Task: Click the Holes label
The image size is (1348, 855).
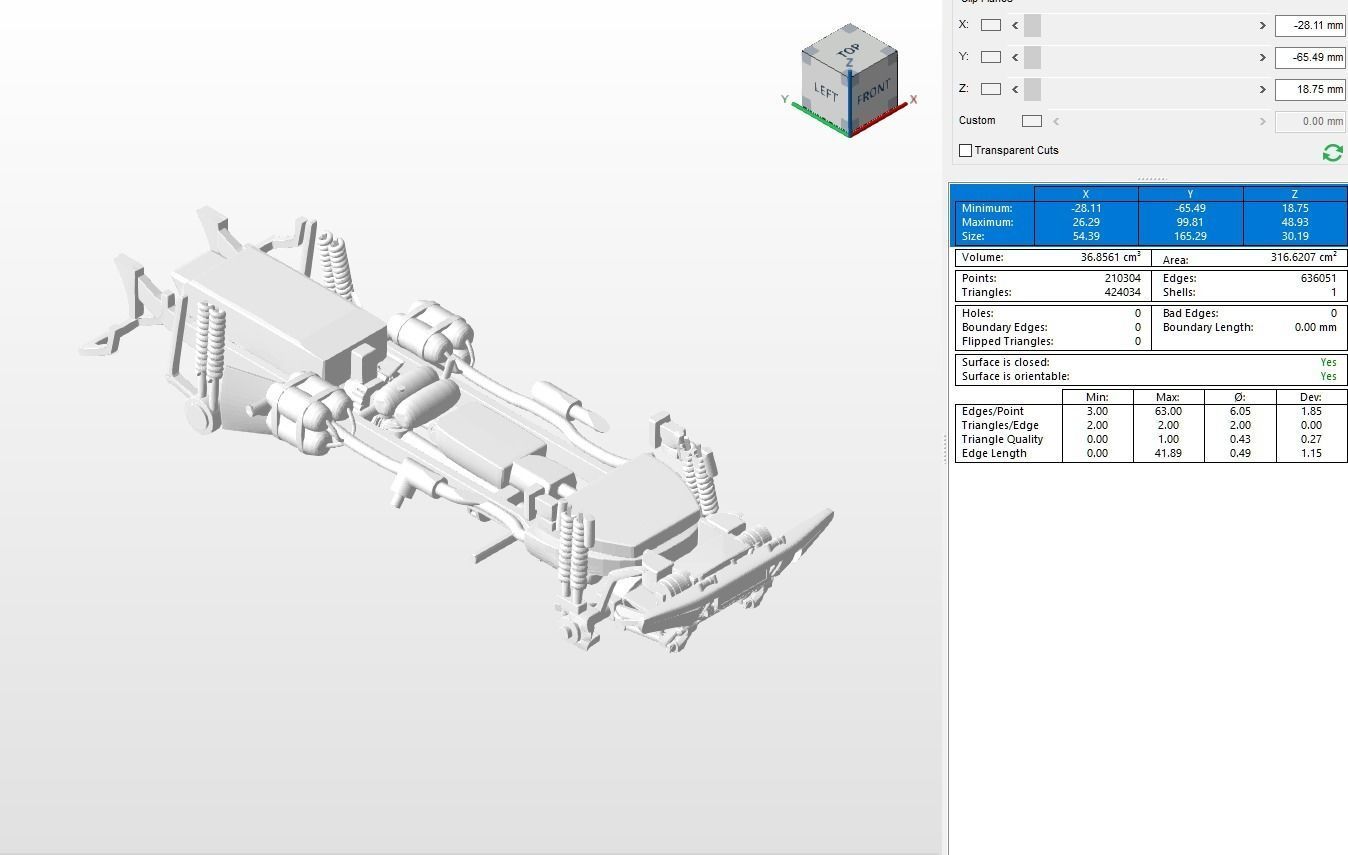Action: (977, 313)
